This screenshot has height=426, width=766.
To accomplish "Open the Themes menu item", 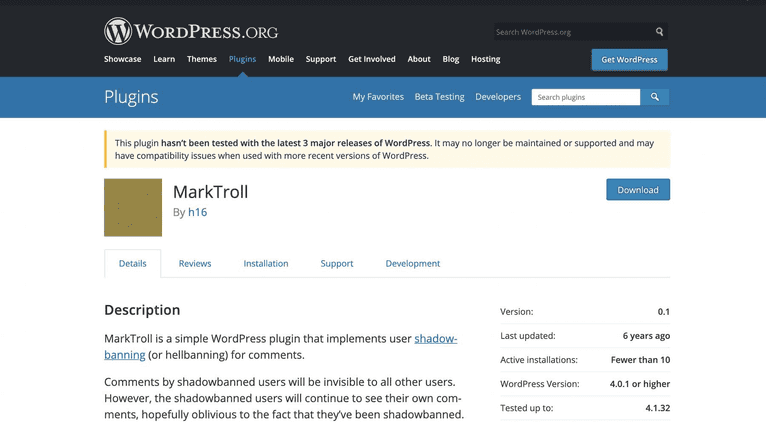I will [x=201, y=59].
